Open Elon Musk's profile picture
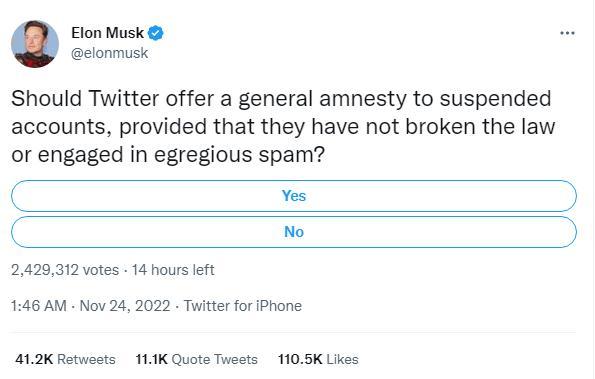This screenshot has width=595, height=379. pos(35,44)
